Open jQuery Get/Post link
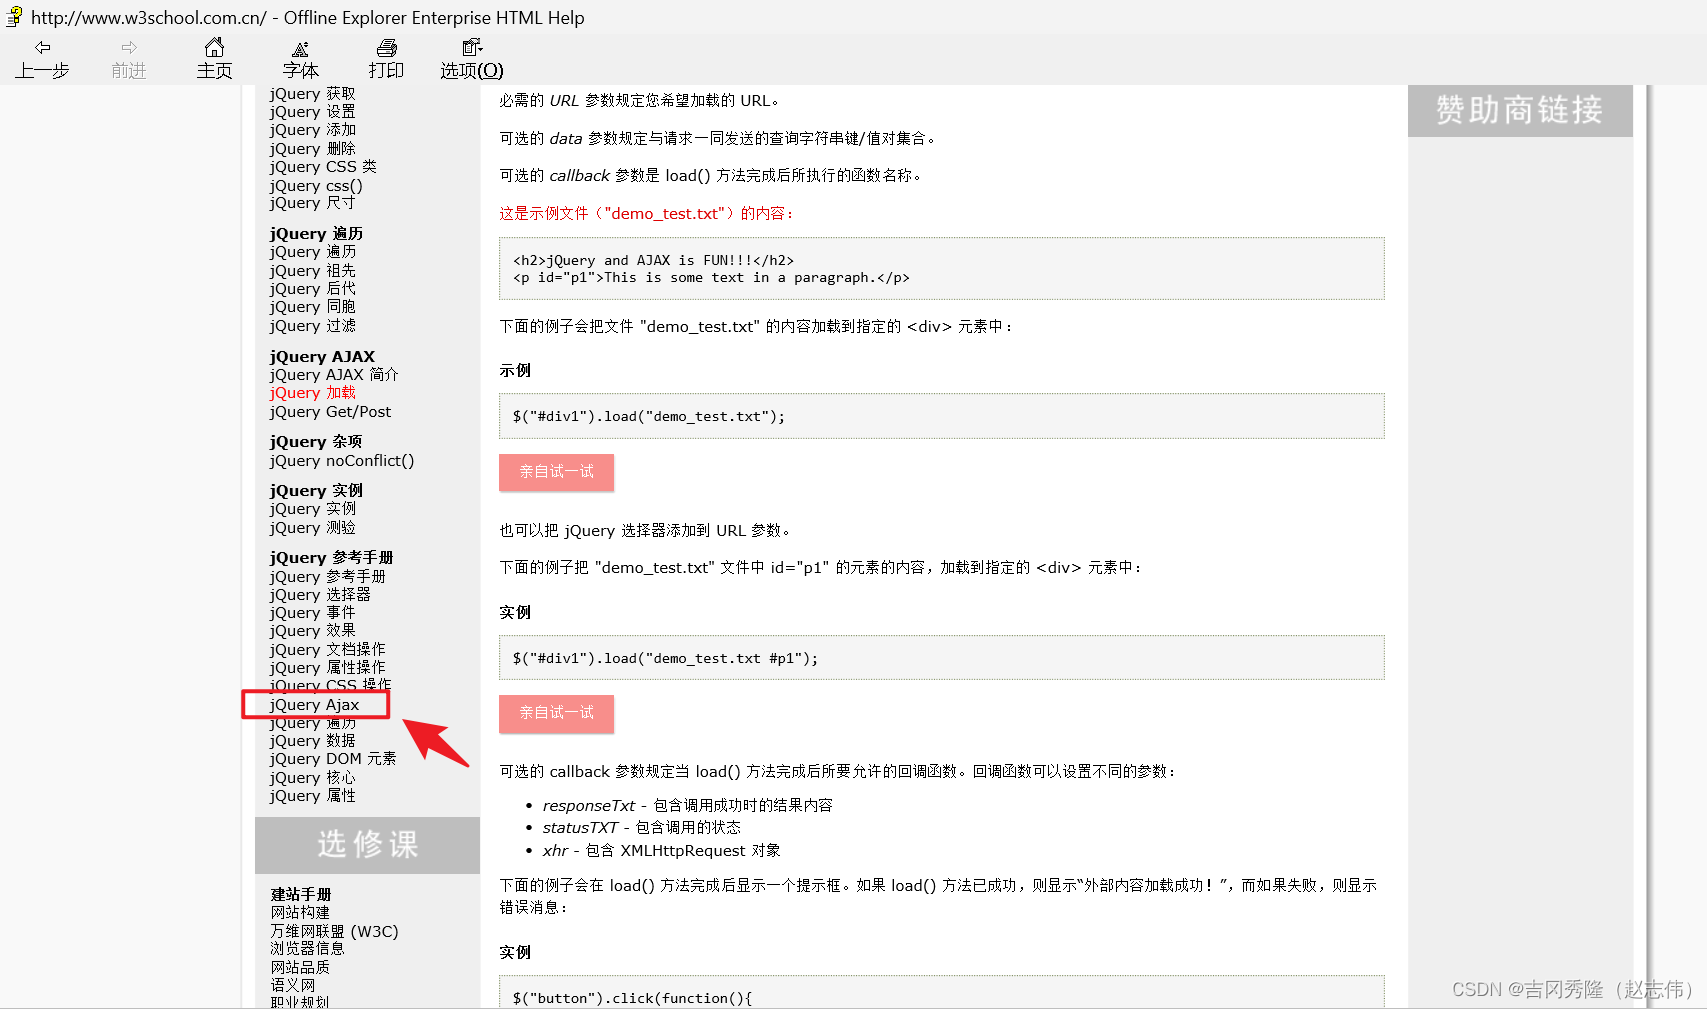Image resolution: width=1707 pixels, height=1009 pixels. coord(330,412)
